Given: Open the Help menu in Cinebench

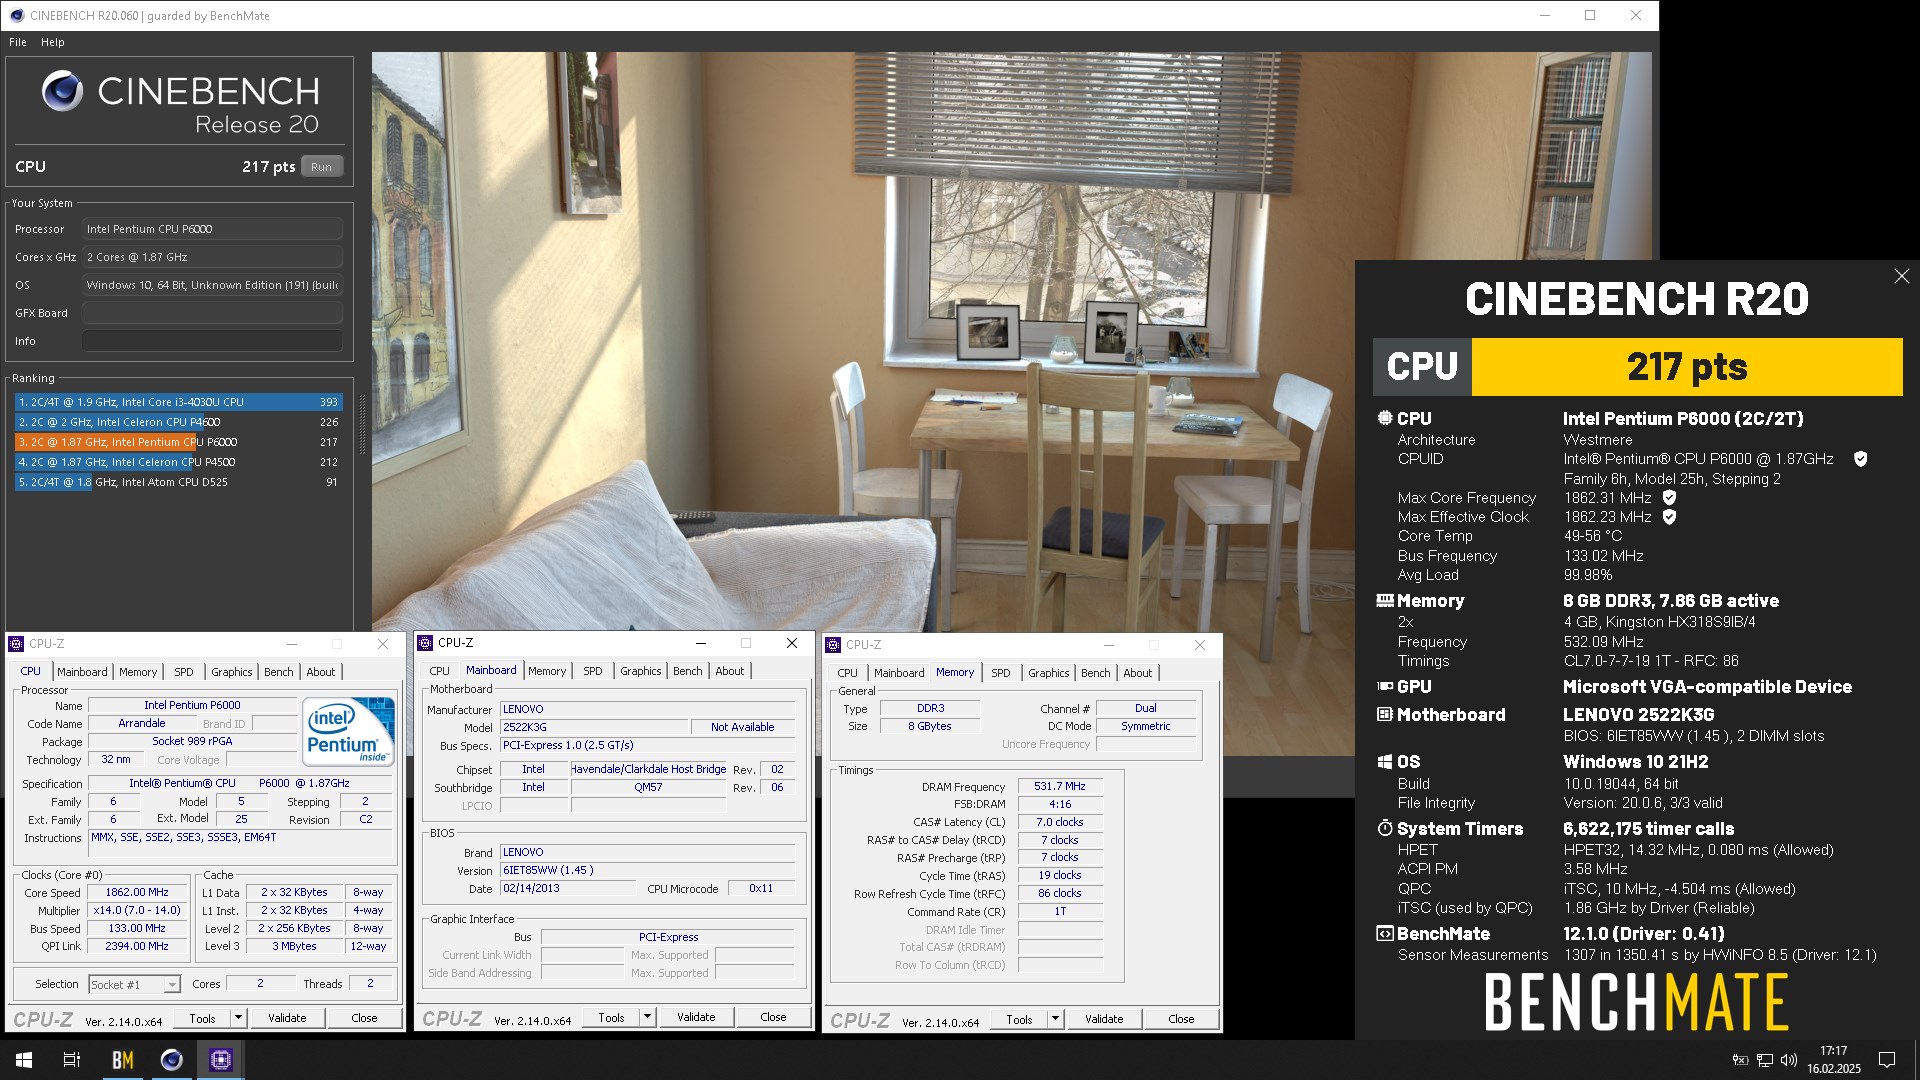Looking at the screenshot, I should (x=53, y=42).
